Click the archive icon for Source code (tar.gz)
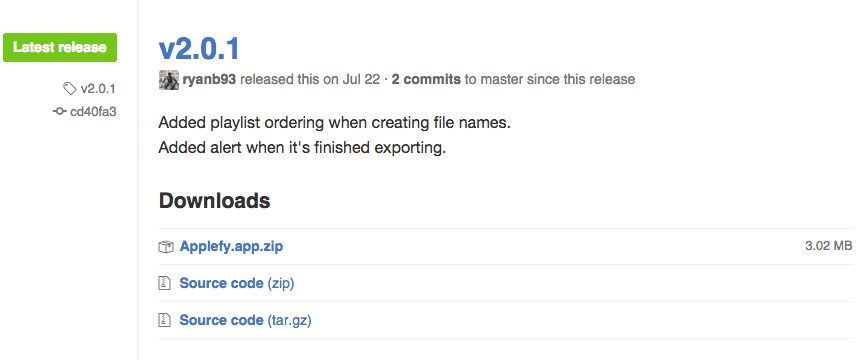This screenshot has height=360, width=865. 164,320
